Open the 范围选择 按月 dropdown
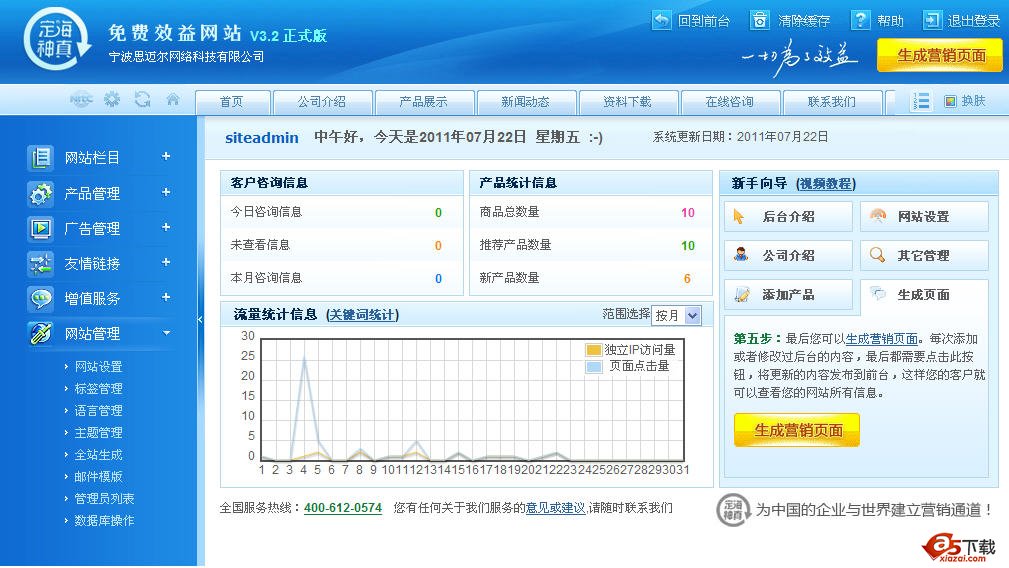Screen dimensions: 1009x568 coord(676,315)
